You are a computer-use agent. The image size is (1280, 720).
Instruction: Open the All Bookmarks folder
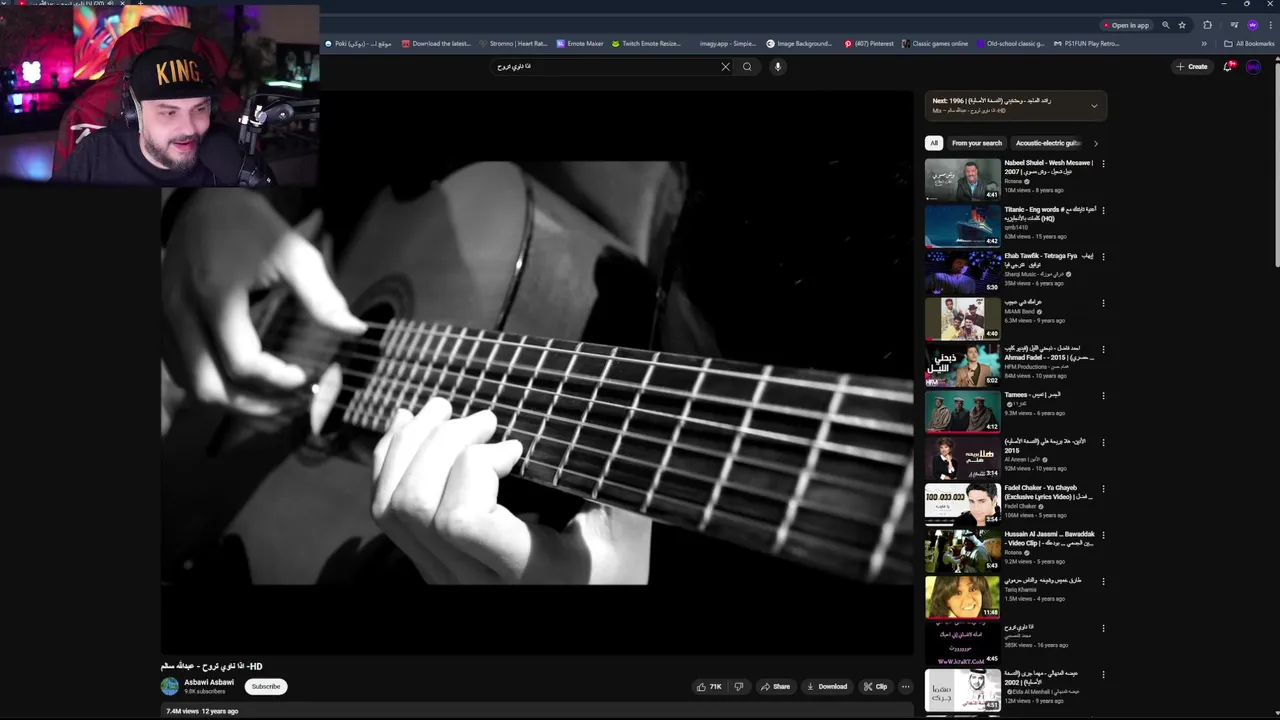[1249, 44]
